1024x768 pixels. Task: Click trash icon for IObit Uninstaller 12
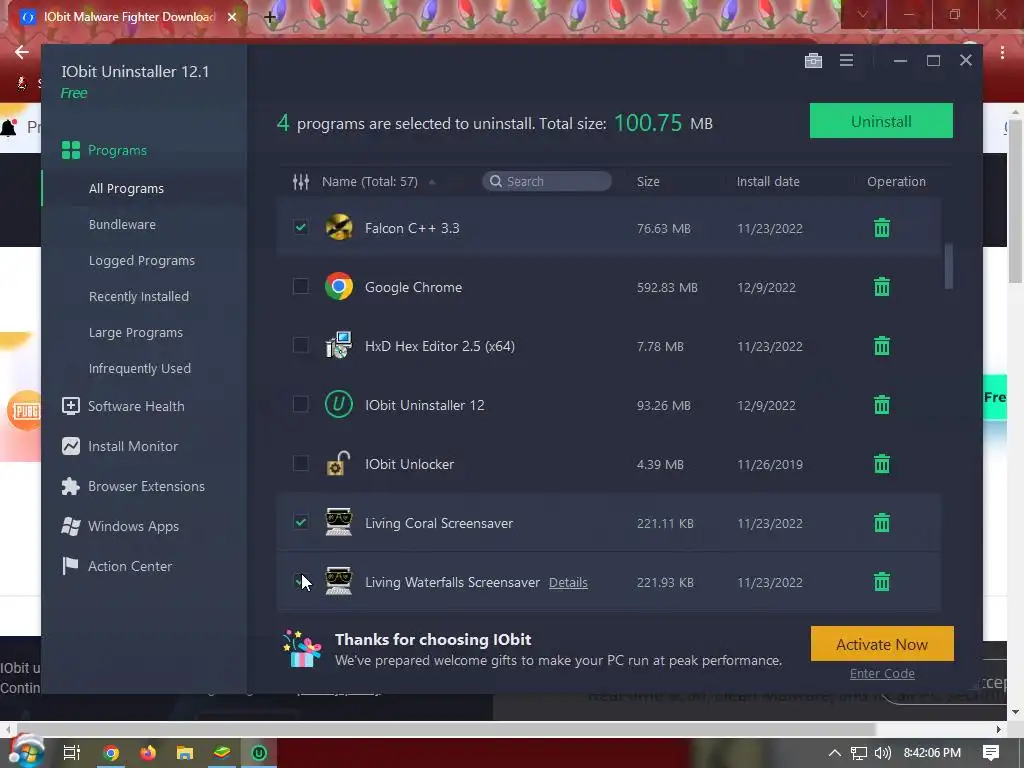click(x=882, y=405)
